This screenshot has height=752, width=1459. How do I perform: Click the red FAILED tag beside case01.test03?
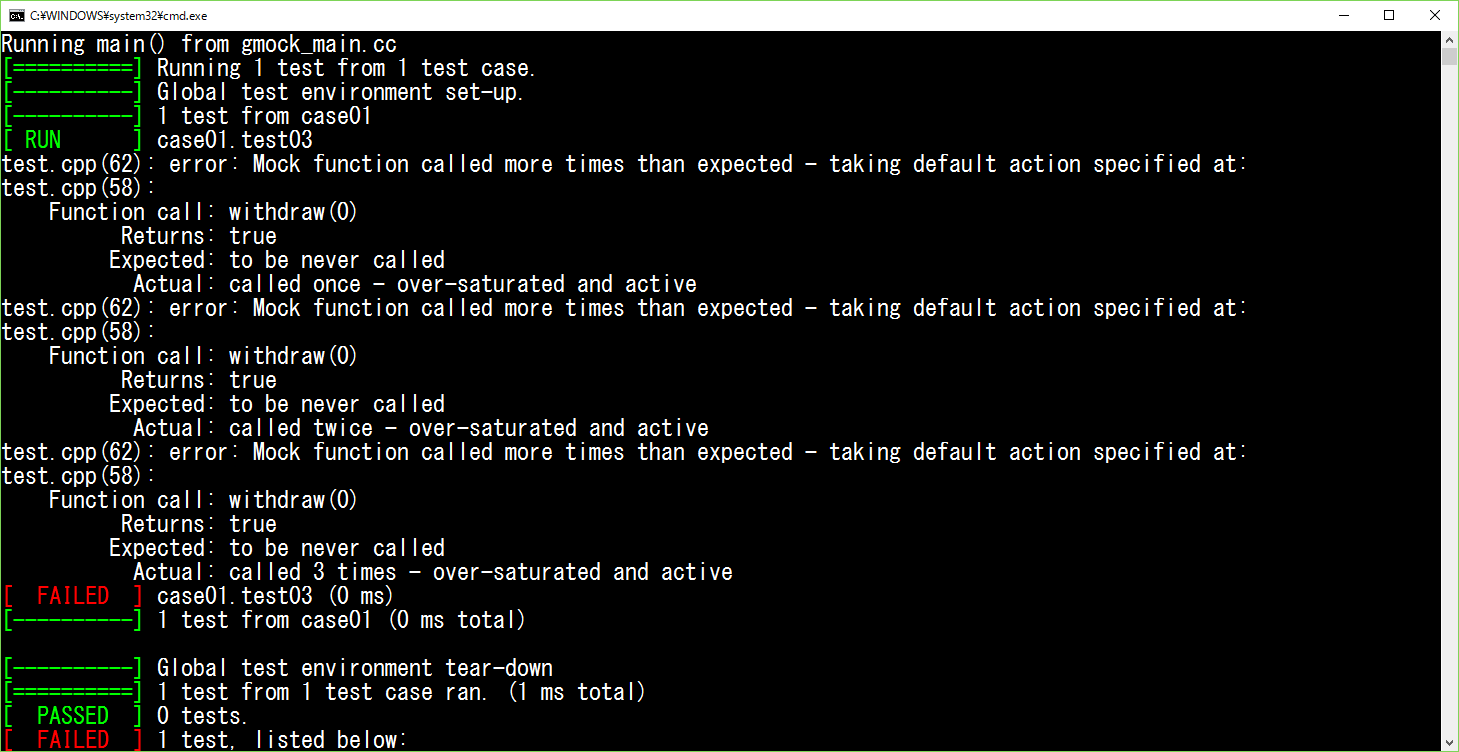pos(72,596)
